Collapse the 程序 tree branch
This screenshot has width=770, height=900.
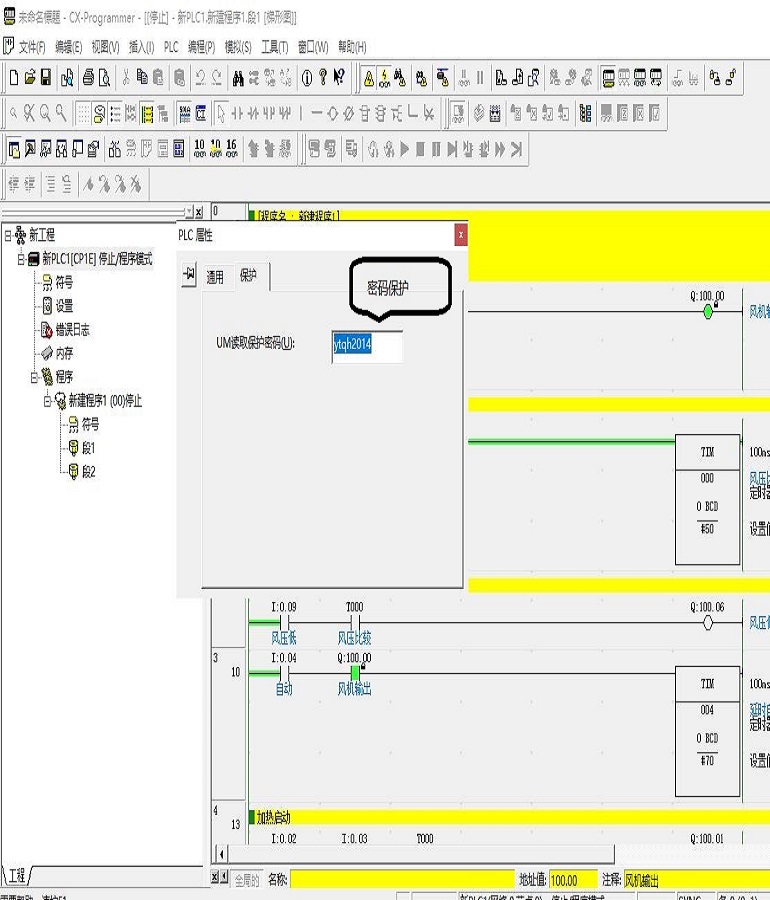pyautogui.click(x=34, y=377)
